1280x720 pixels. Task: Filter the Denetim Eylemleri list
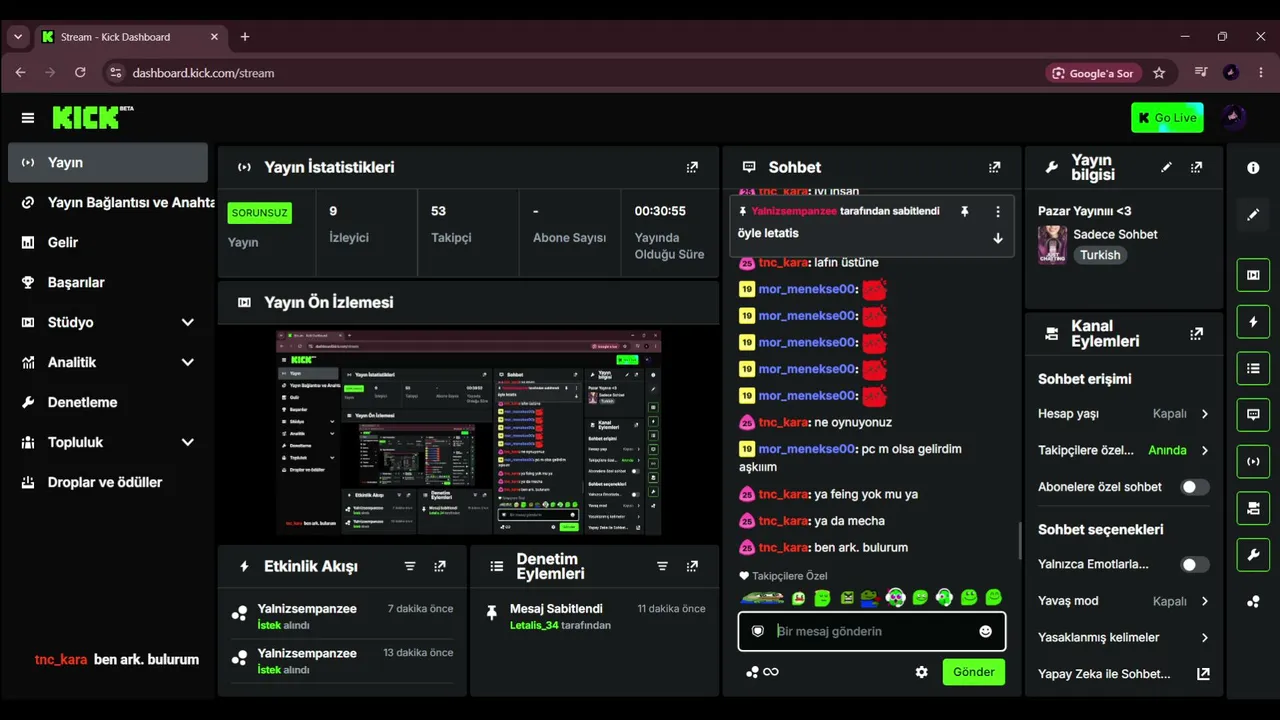click(662, 566)
